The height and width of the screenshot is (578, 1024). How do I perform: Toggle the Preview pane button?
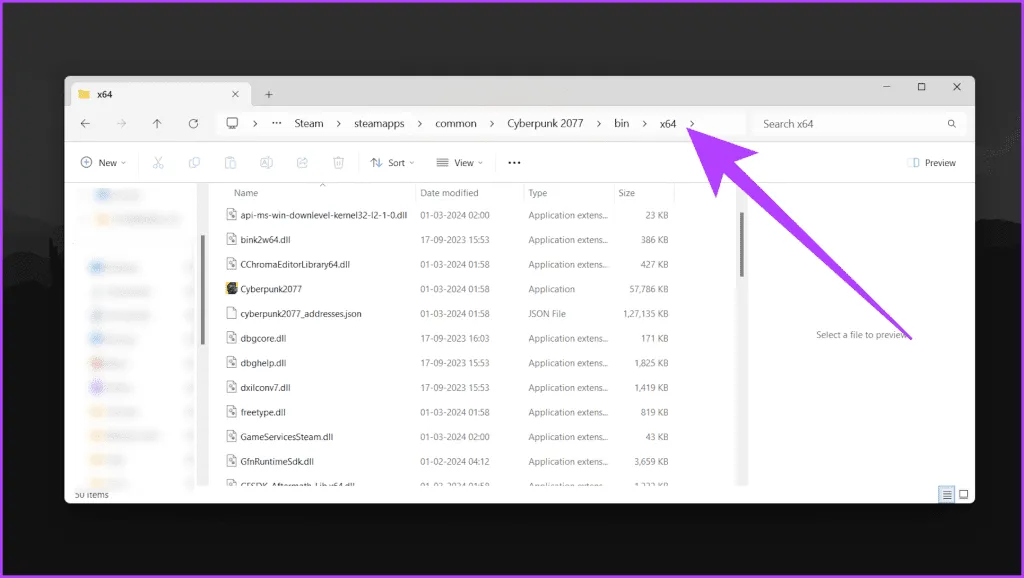(931, 163)
